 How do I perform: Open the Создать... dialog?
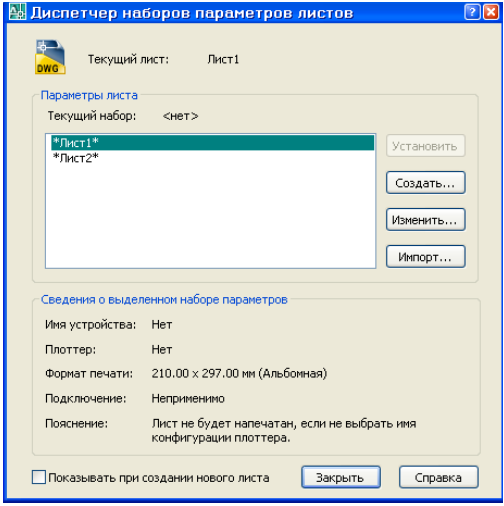pyautogui.click(x=425, y=183)
